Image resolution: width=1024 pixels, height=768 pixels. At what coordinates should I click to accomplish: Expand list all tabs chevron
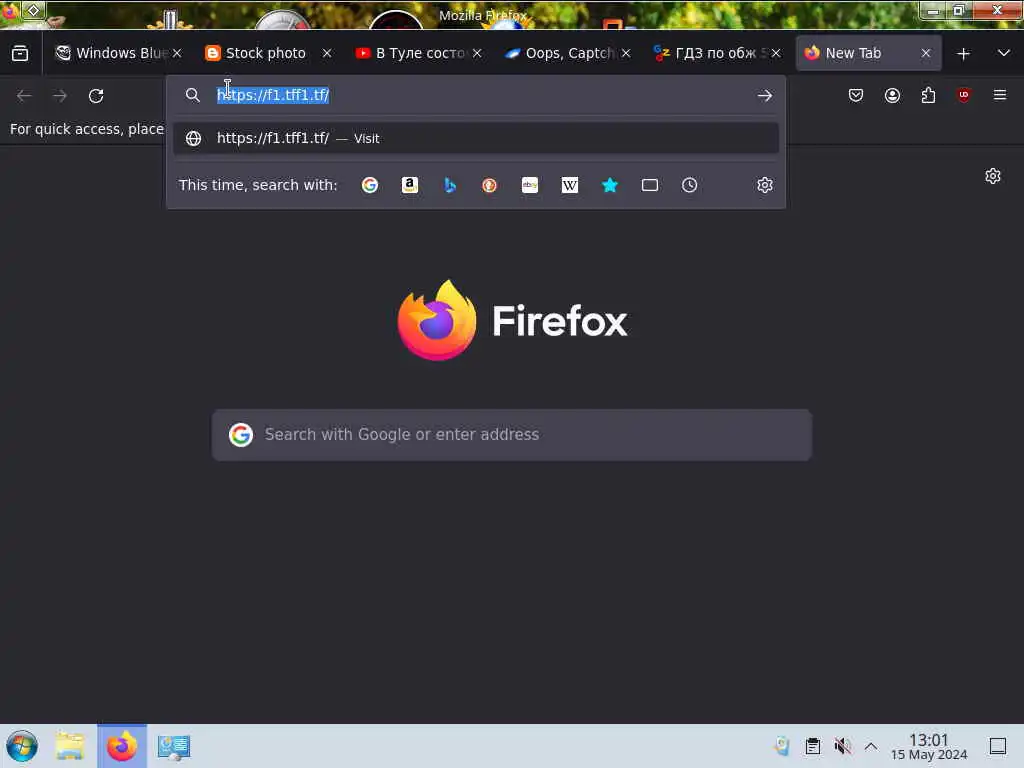click(x=1004, y=54)
